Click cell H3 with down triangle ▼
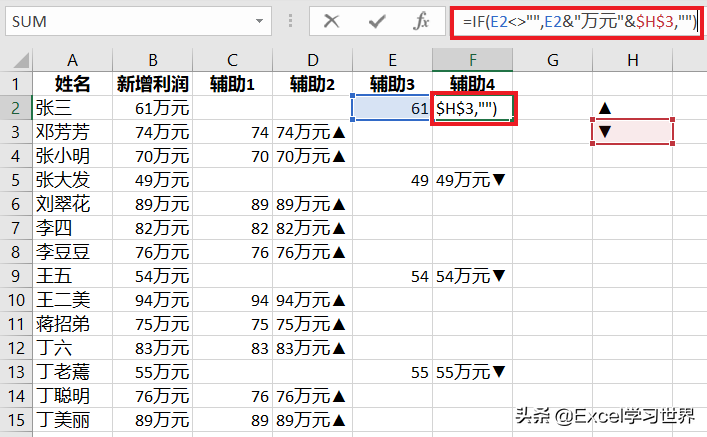 tap(633, 132)
